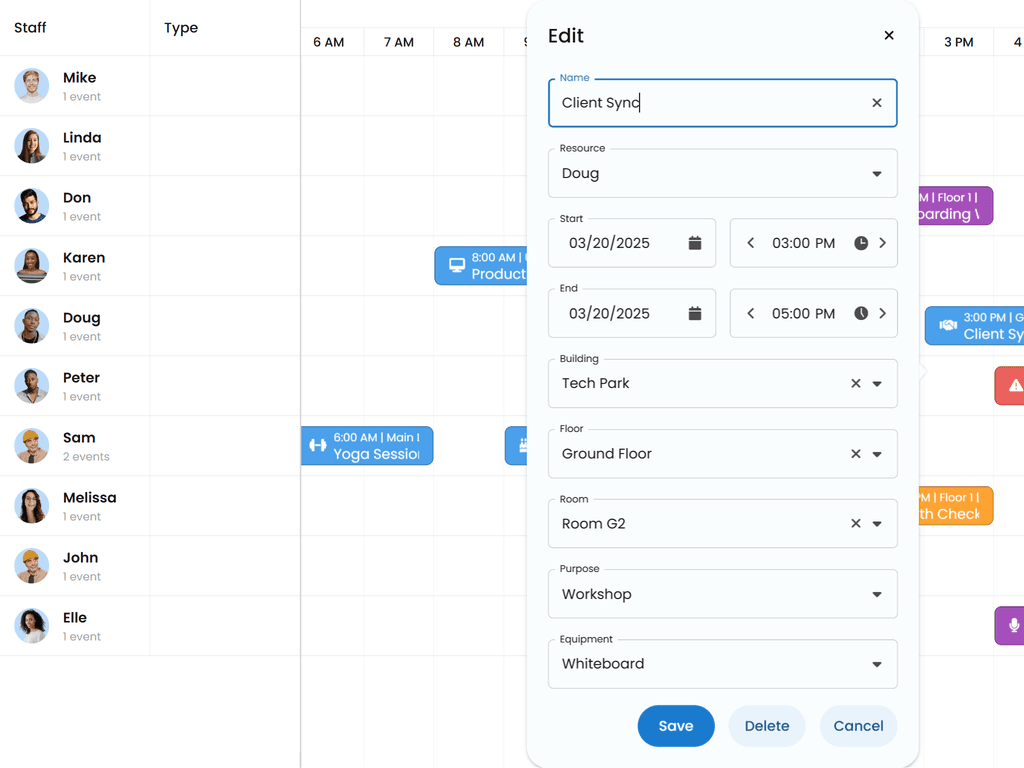Open the Resource dropdown showing Doug
This screenshot has height=768, width=1024.
pos(878,173)
